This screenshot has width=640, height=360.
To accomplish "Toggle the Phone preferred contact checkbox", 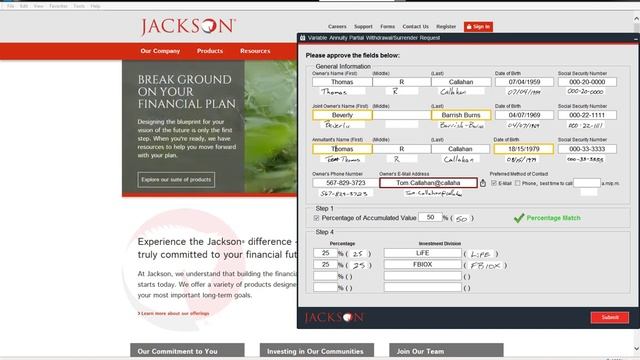I will pos(518,183).
